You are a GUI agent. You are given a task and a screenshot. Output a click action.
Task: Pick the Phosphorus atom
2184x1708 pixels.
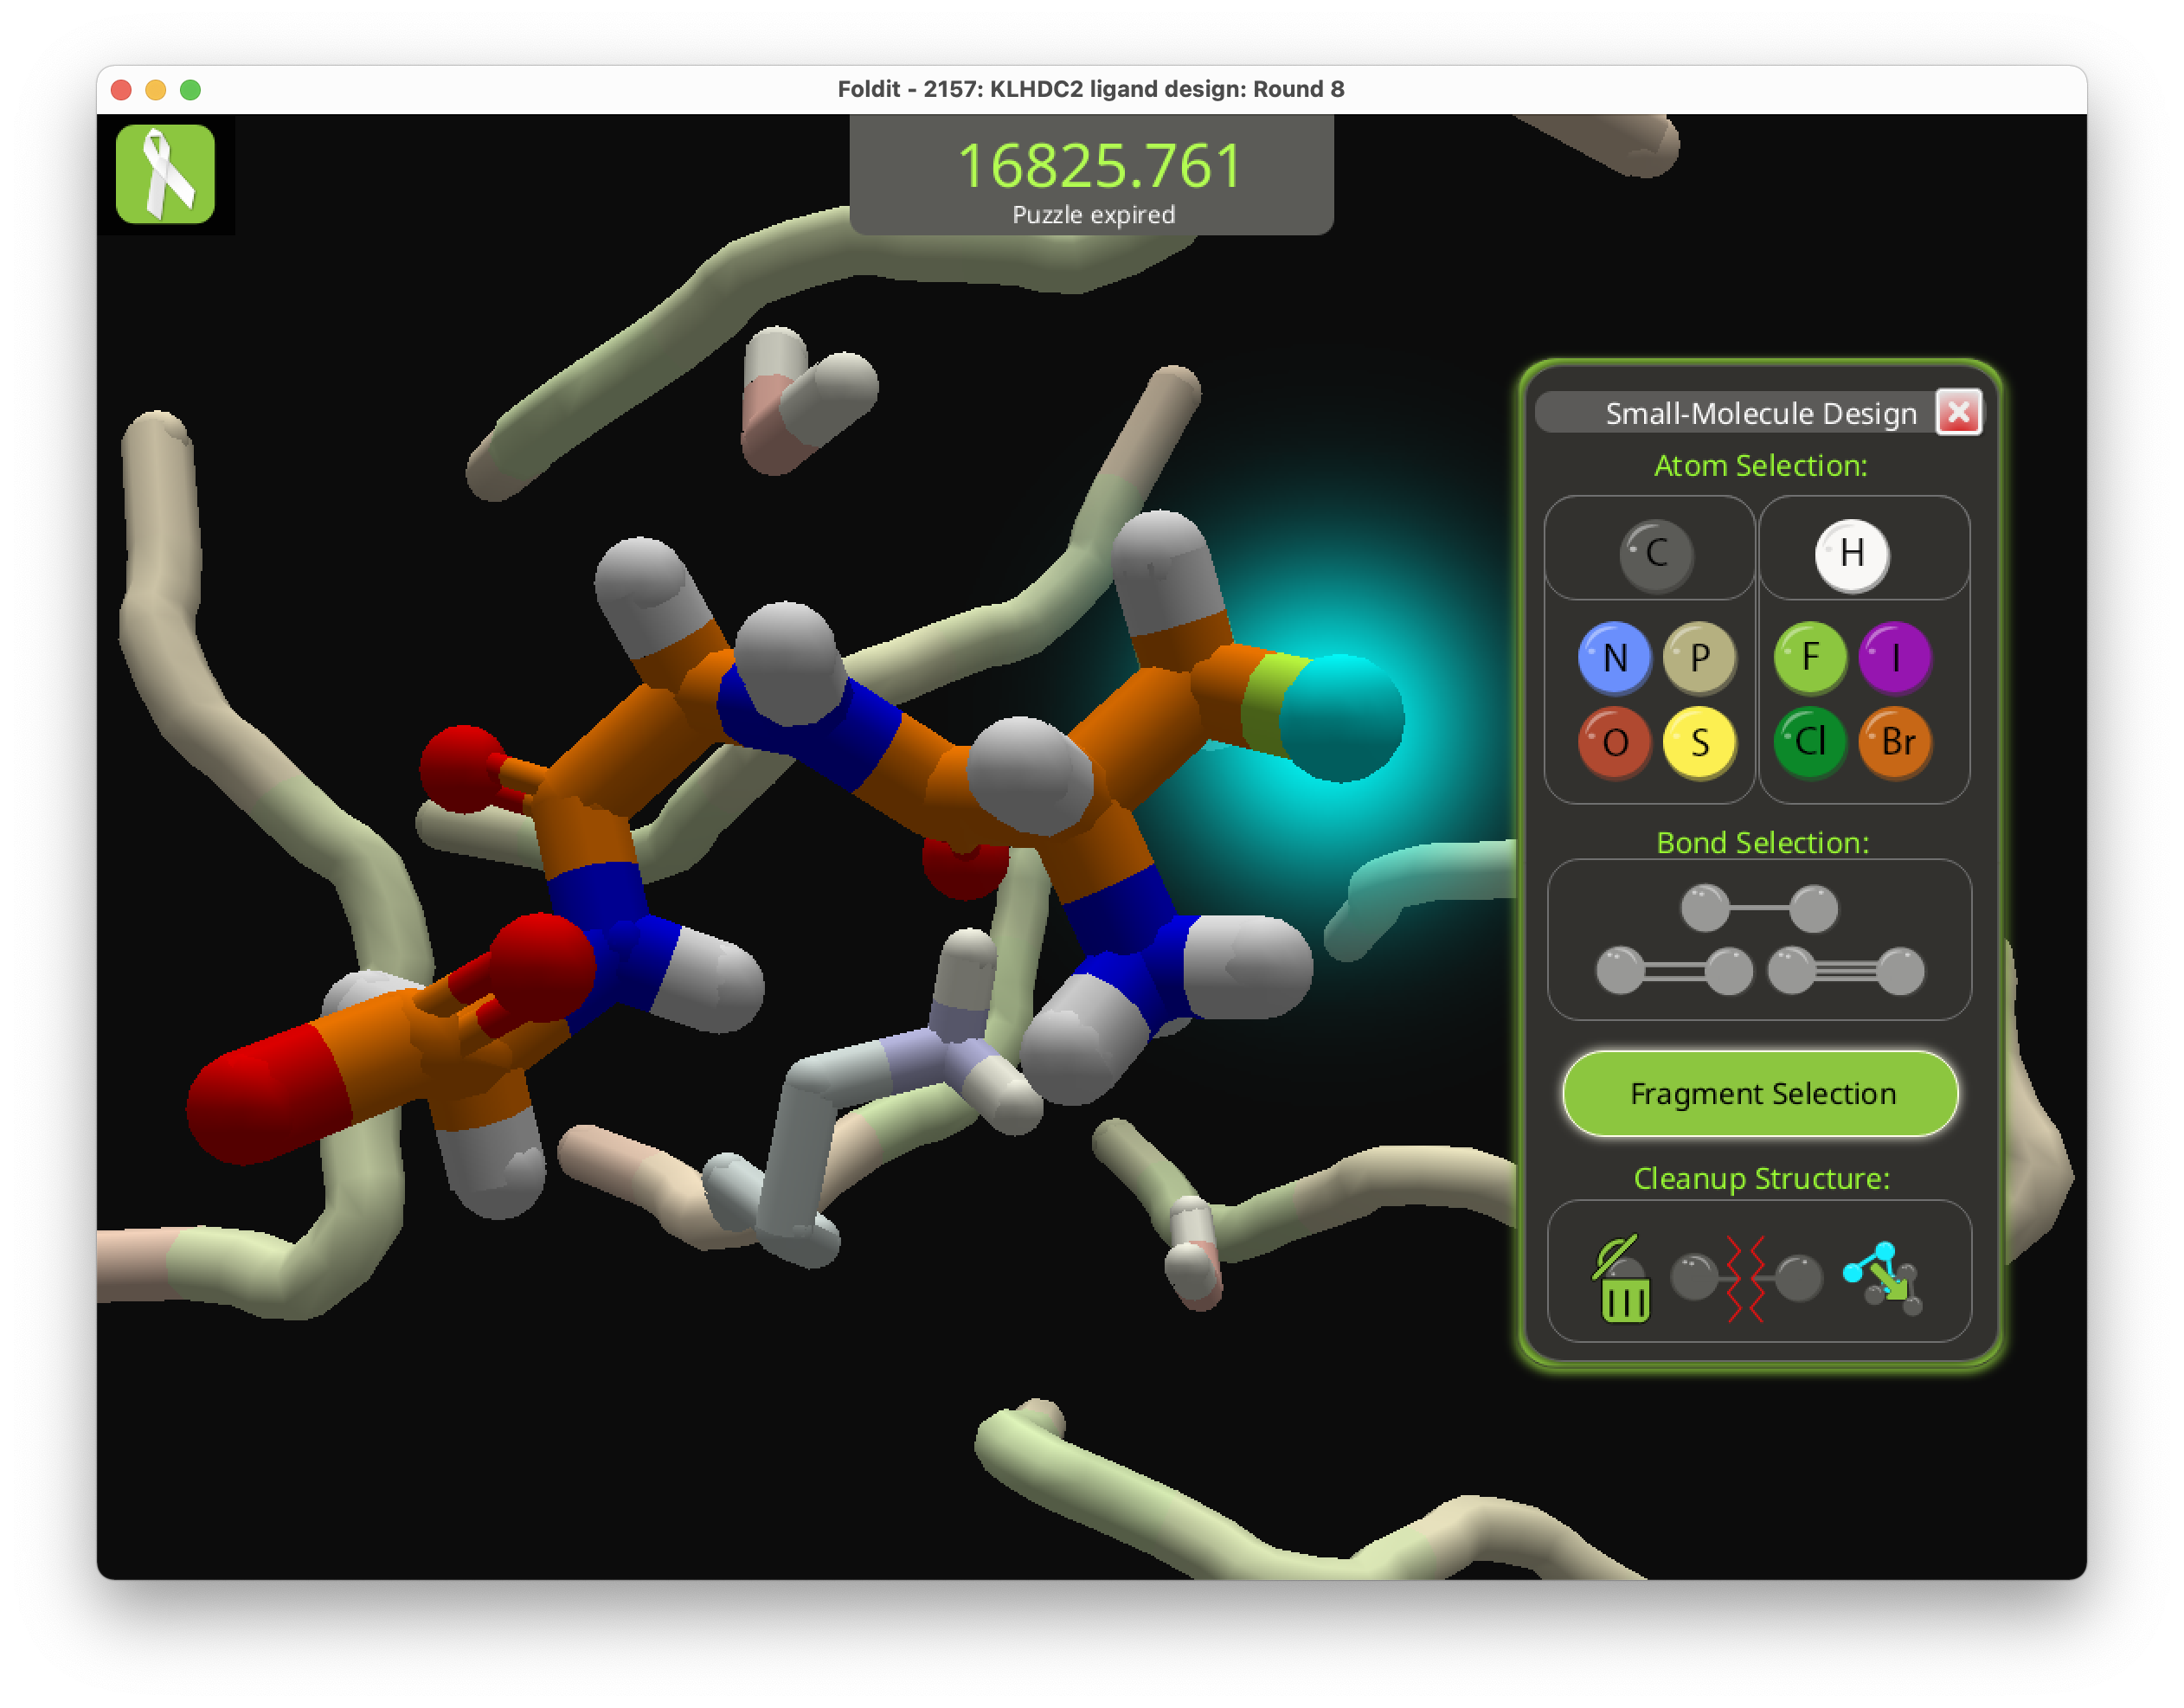click(1699, 658)
